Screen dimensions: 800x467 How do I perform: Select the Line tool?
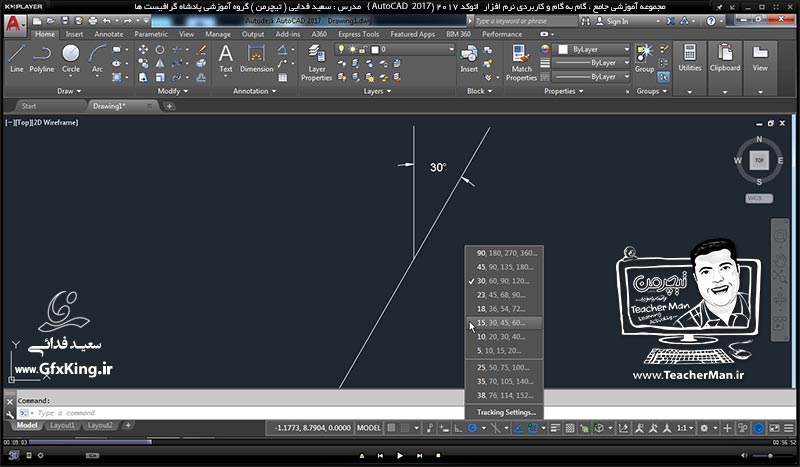[x=16, y=59]
